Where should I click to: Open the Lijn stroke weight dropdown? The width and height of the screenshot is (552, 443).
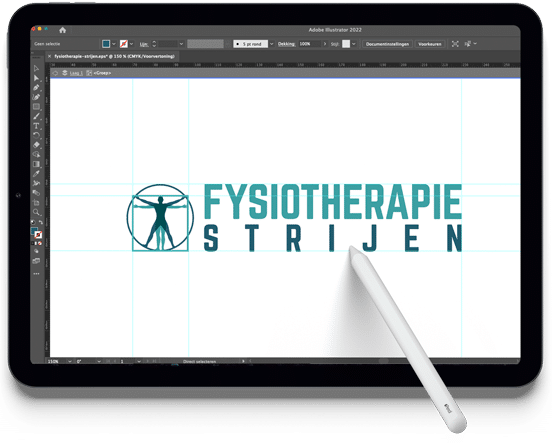pyautogui.click(x=181, y=44)
